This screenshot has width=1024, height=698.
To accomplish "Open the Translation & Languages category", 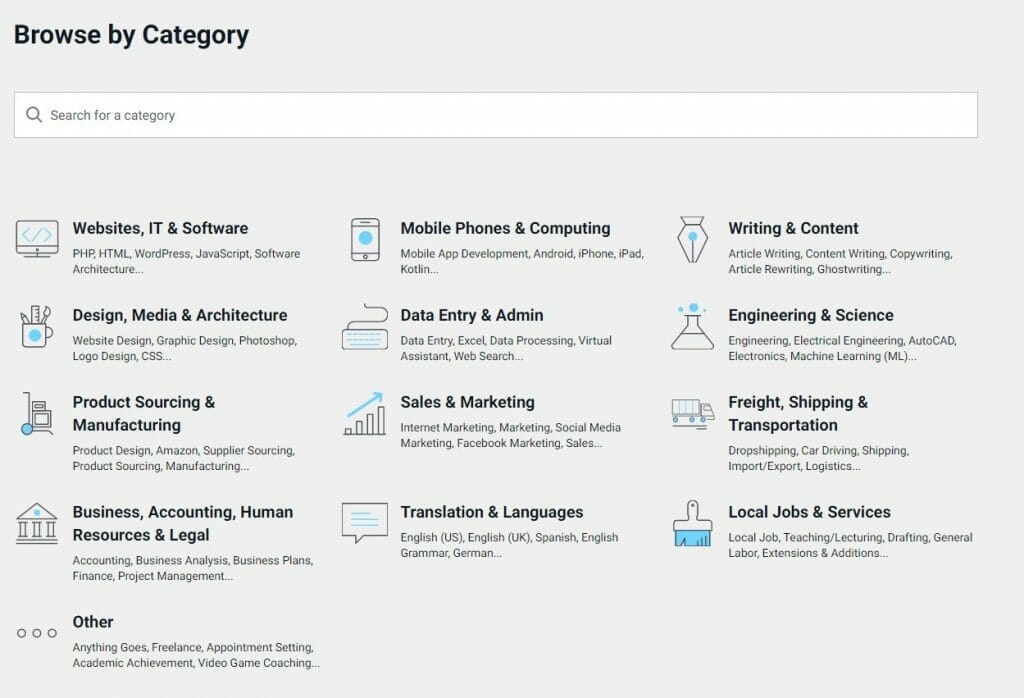I will [x=491, y=511].
